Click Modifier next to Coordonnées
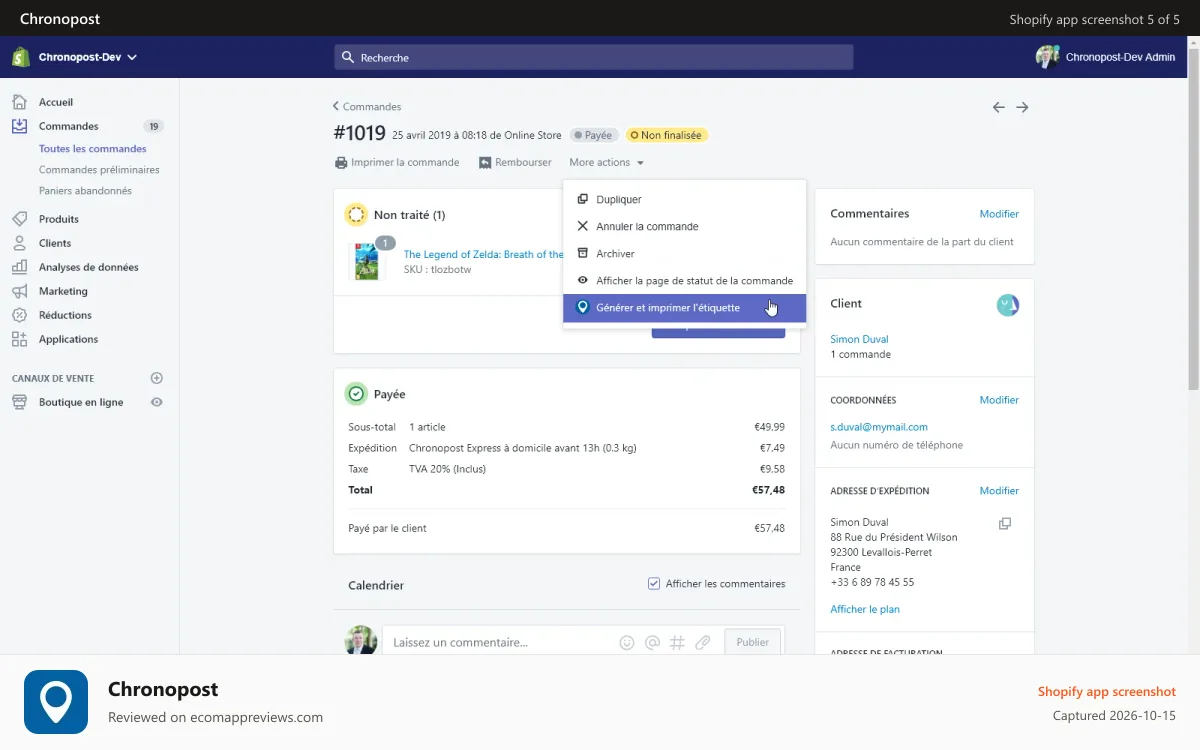1200x750 pixels. coord(999,400)
